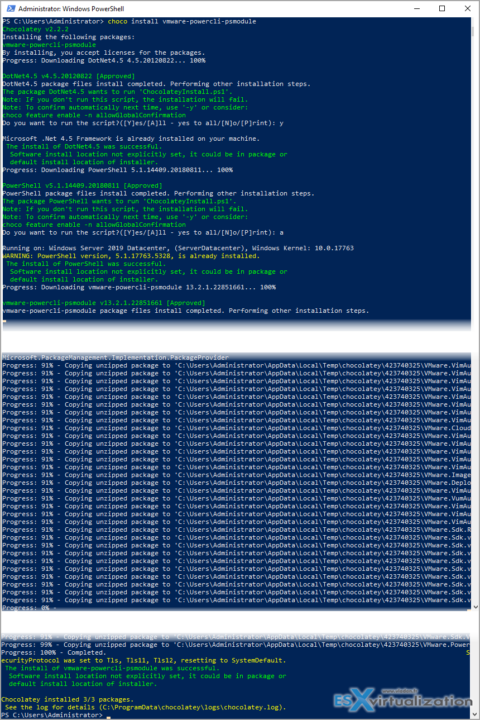The image size is (480, 720).
Task: Click 'By installing, you accept licenses' line
Action: click(x=103, y=53)
